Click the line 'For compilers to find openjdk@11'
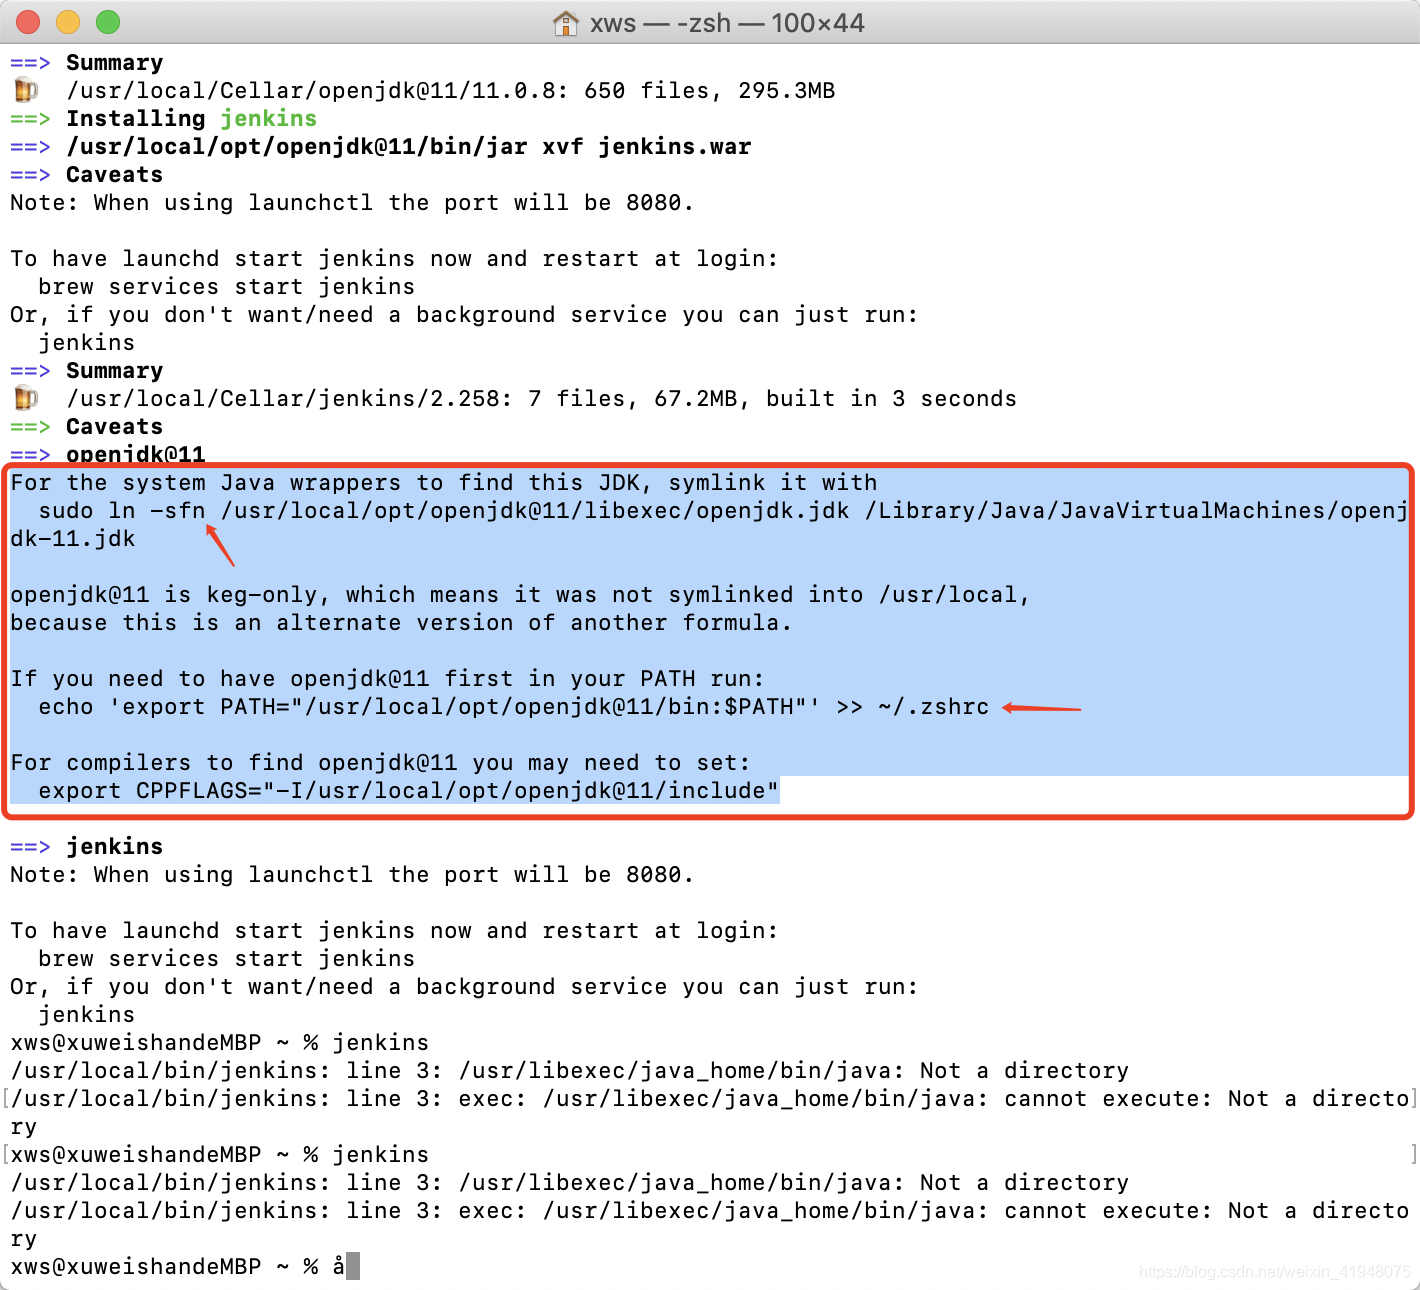 tap(380, 762)
